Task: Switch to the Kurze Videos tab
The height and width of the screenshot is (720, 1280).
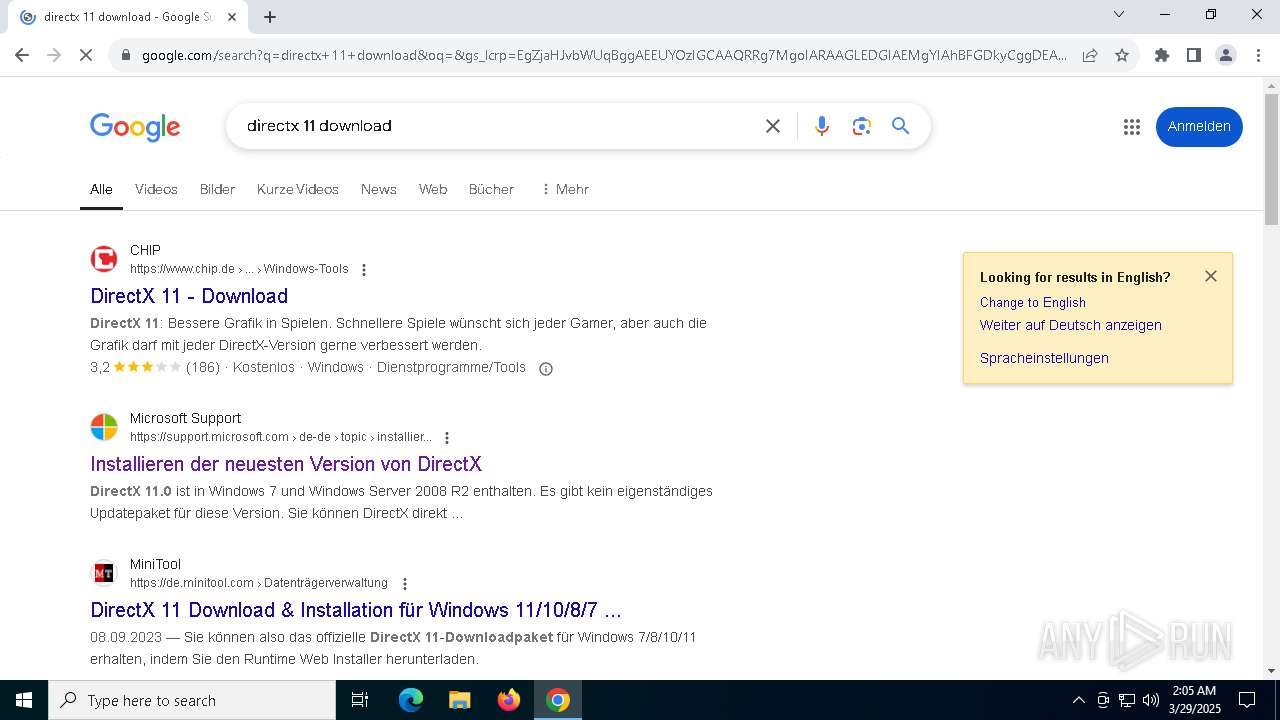Action: pyautogui.click(x=298, y=189)
